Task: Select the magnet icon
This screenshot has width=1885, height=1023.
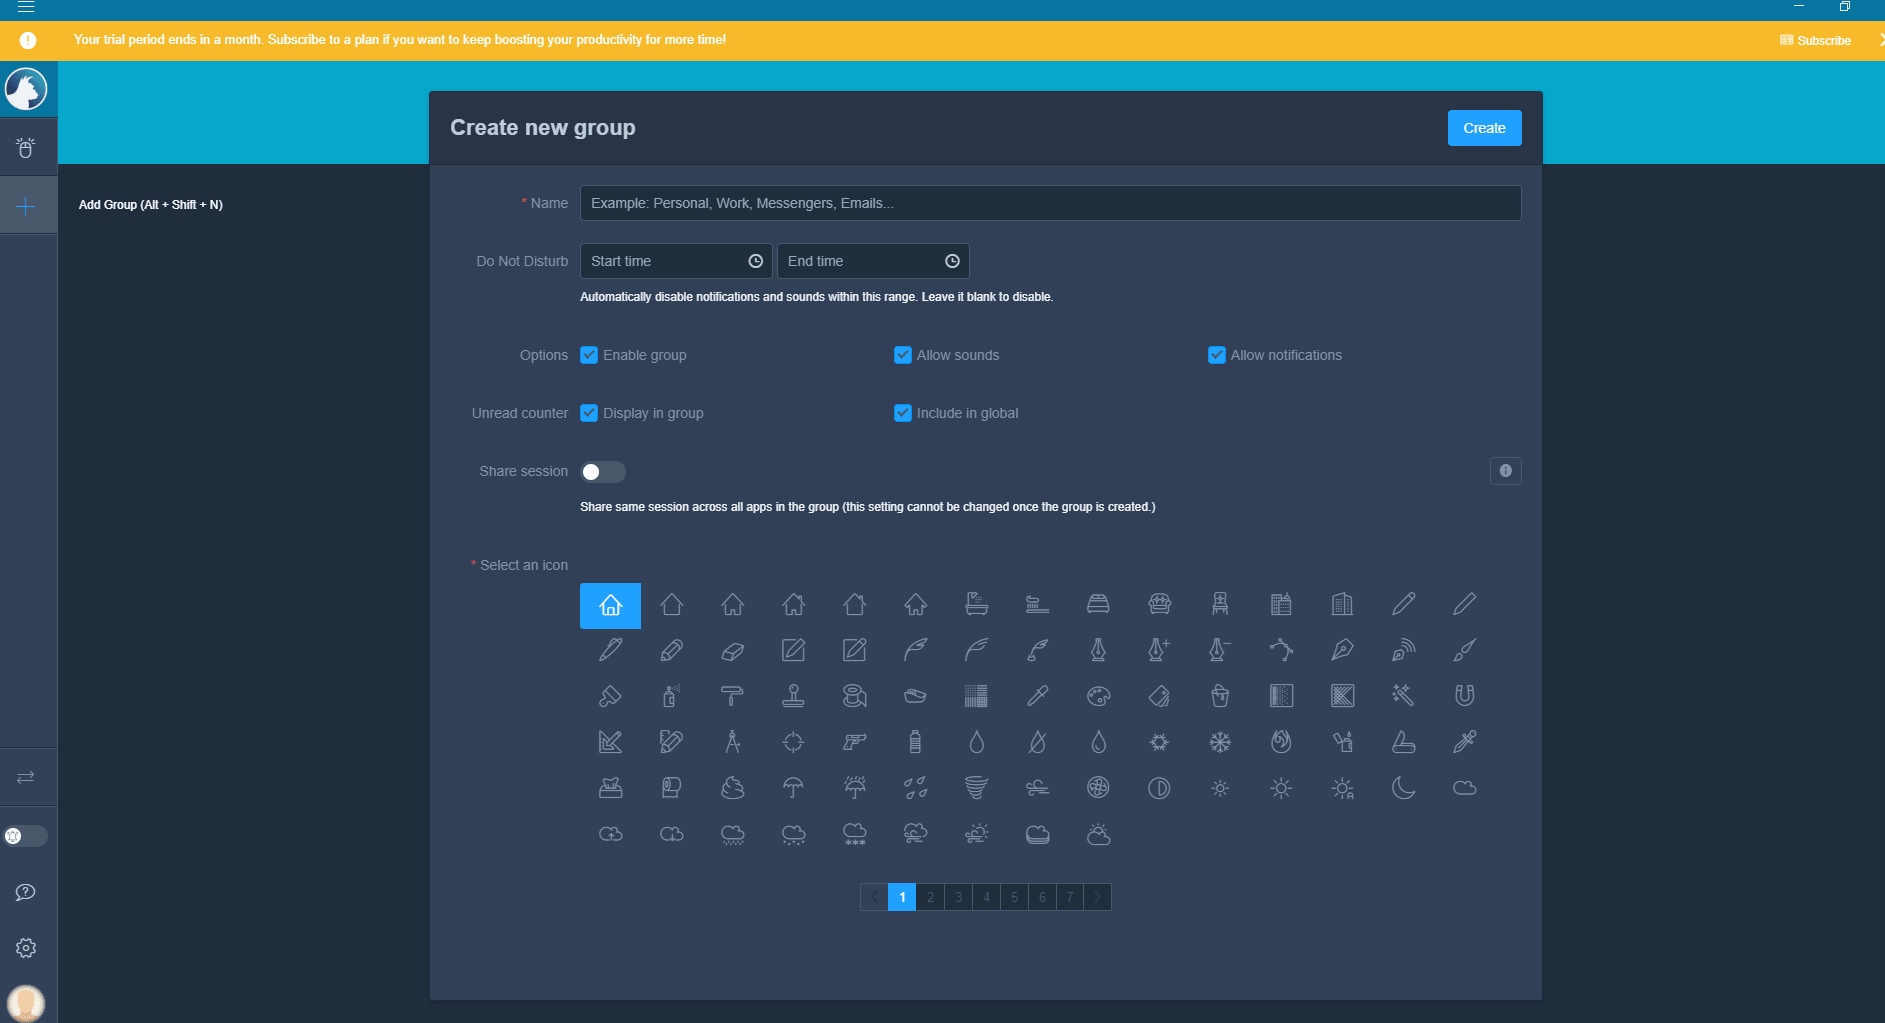Action: tap(1464, 696)
